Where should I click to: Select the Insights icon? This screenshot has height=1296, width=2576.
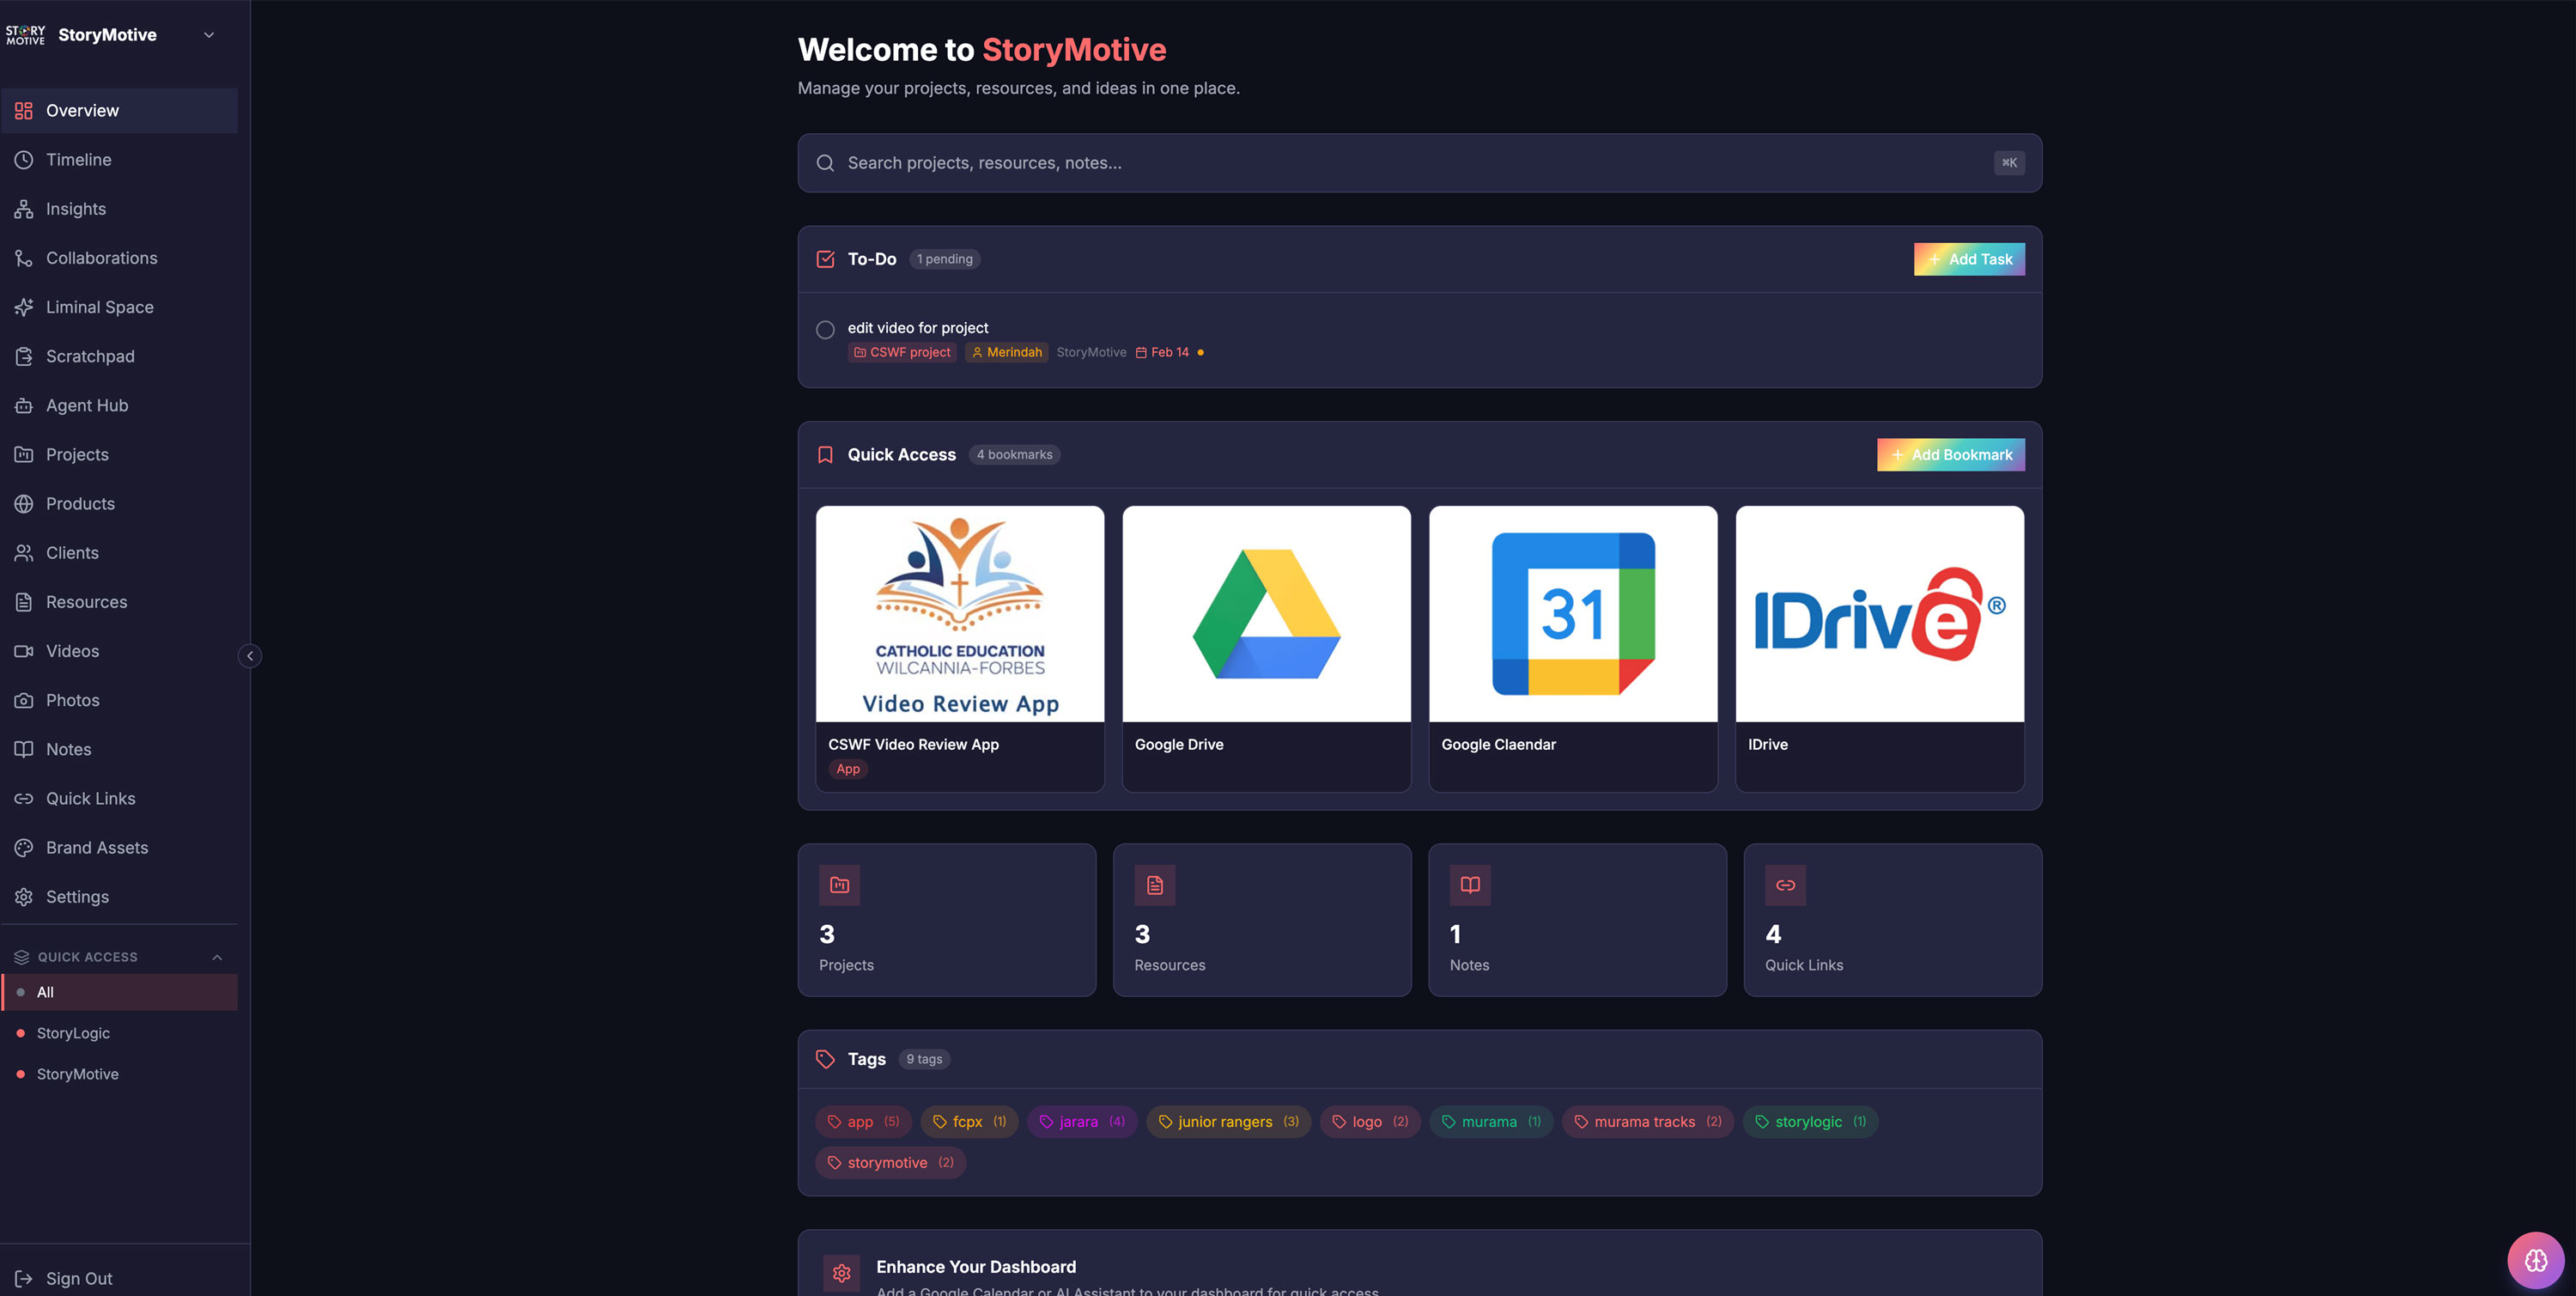(25, 208)
